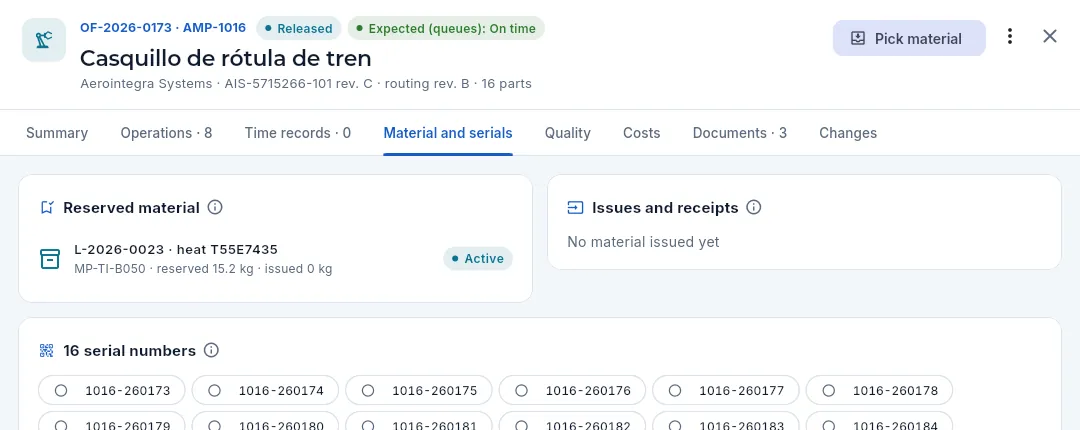Click the Reserved material bookmark icon
Image resolution: width=1080 pixels, height=430 pixels.
pos(47,207)
